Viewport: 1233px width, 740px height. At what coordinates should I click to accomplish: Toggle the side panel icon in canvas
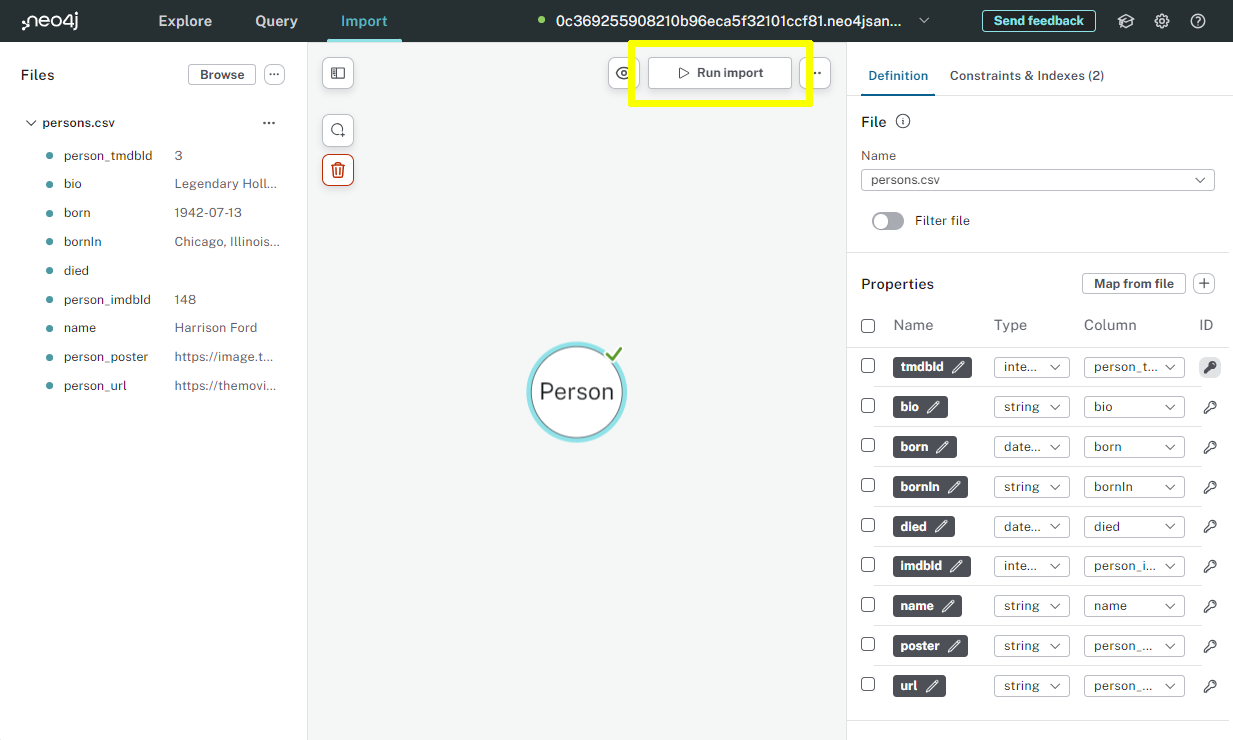pos(337,72)
